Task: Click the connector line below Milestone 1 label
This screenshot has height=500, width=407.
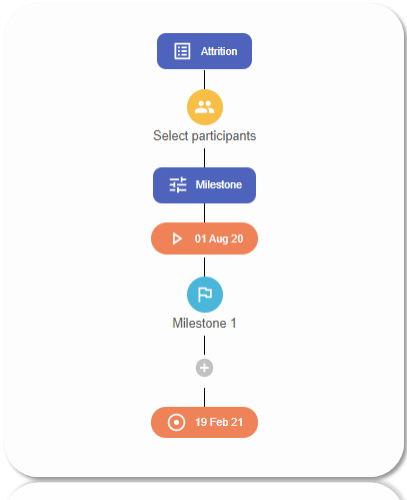Action: coord(204,345)
